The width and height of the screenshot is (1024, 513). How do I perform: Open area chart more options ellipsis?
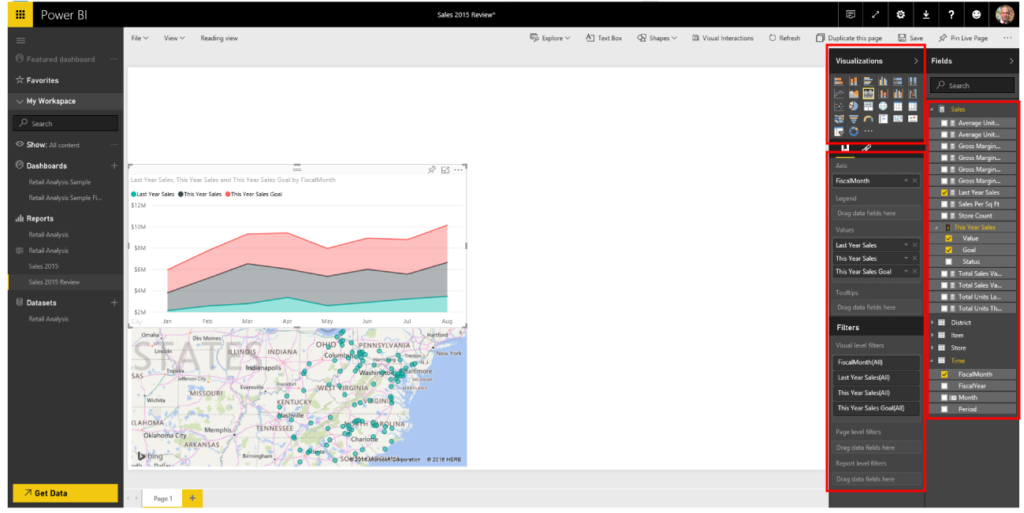coord(458,170)
